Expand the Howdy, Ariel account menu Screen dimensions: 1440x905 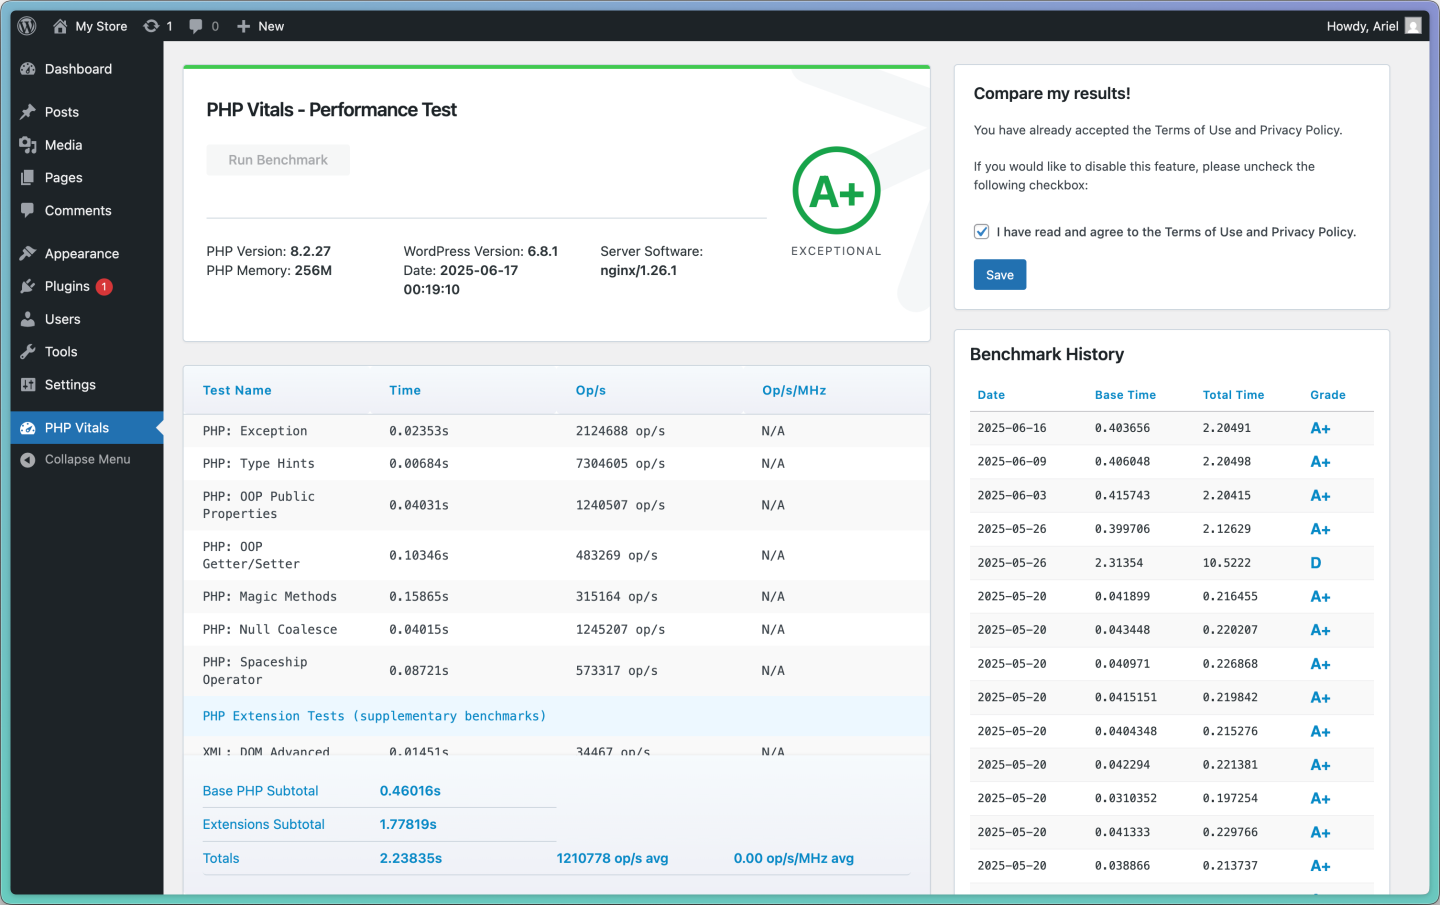click(1362, 26)
